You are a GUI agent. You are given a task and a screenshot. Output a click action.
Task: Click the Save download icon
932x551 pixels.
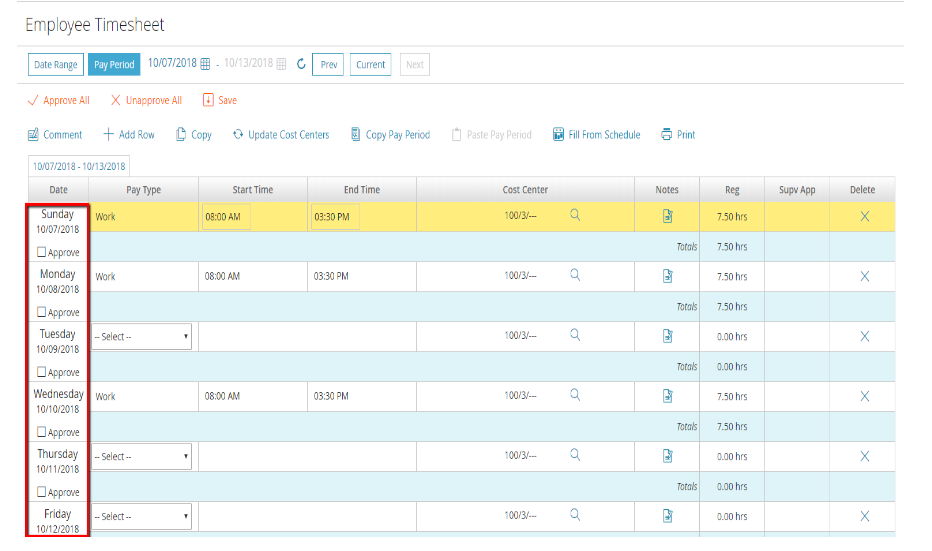[x=208, y=100]
